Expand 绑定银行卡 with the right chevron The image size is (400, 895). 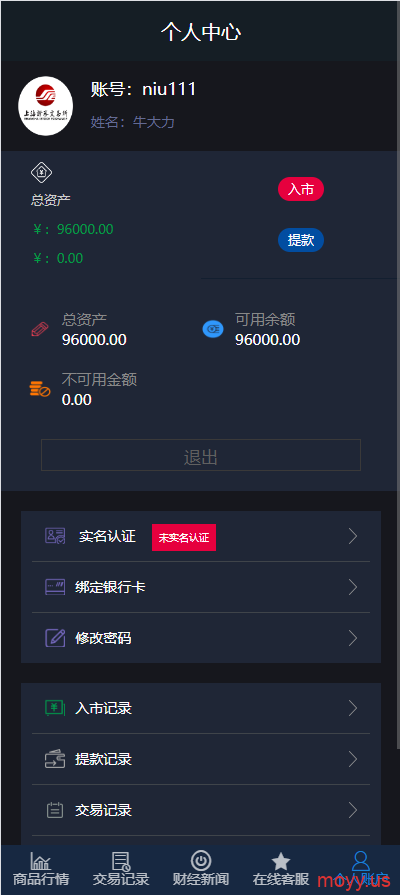pos(353,587)
